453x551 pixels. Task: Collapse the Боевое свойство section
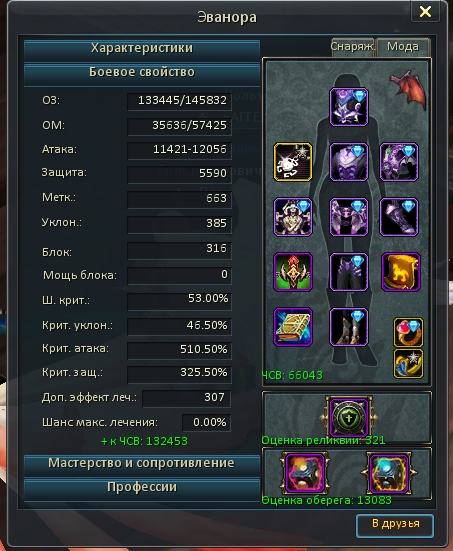click(x=142, y=72)
